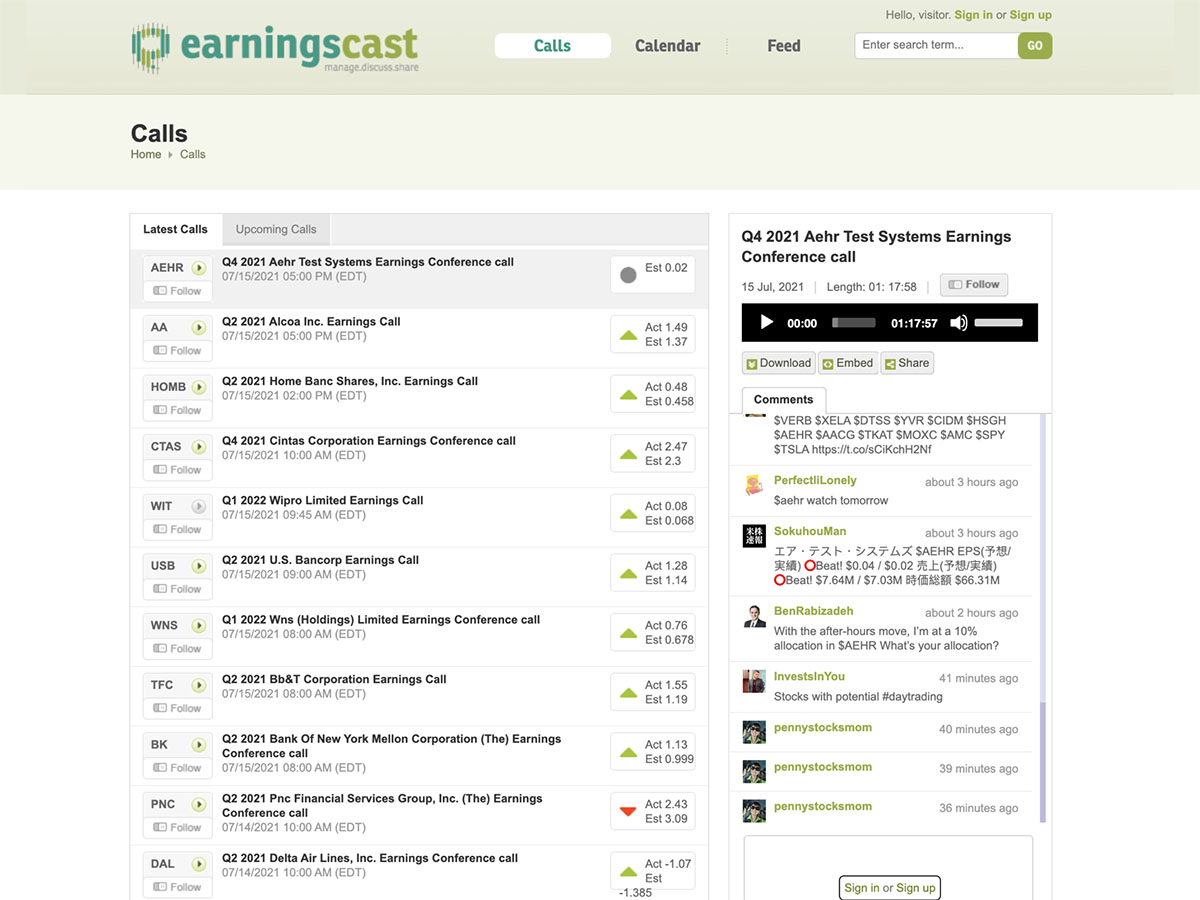Download the call audio

click(779, 363)
